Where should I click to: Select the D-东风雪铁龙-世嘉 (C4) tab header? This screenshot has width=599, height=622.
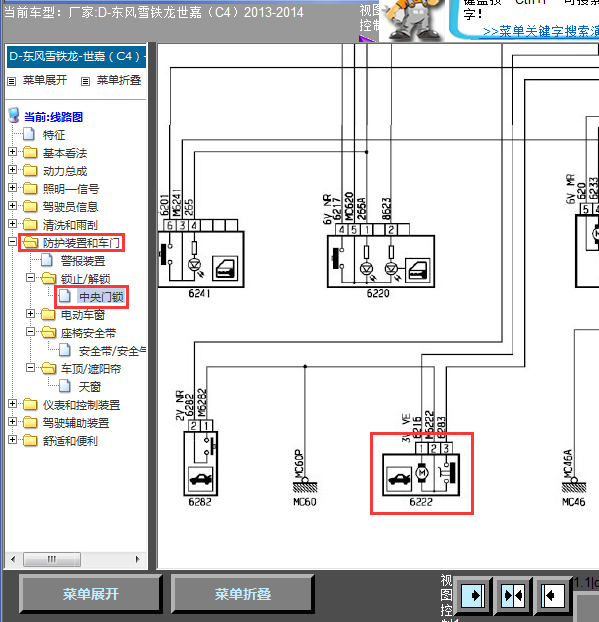point(77,56)
